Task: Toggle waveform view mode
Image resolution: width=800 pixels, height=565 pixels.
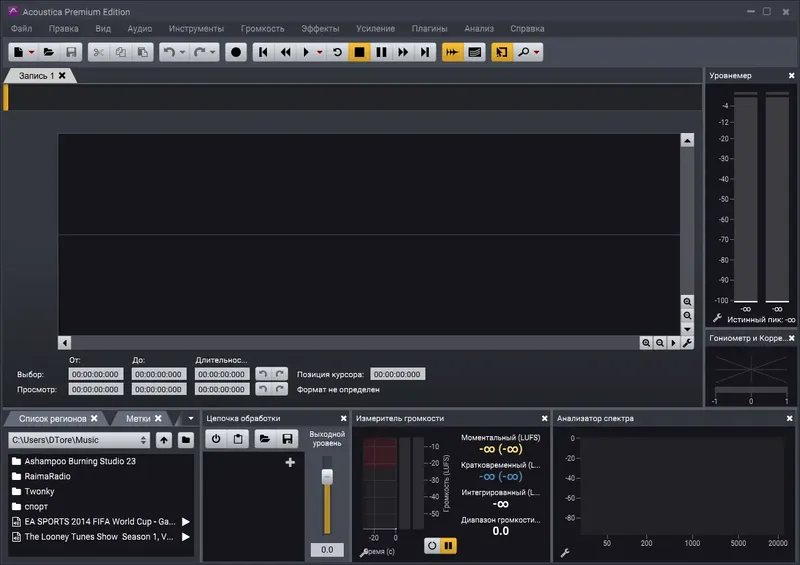Action: [x=452, y=52]
